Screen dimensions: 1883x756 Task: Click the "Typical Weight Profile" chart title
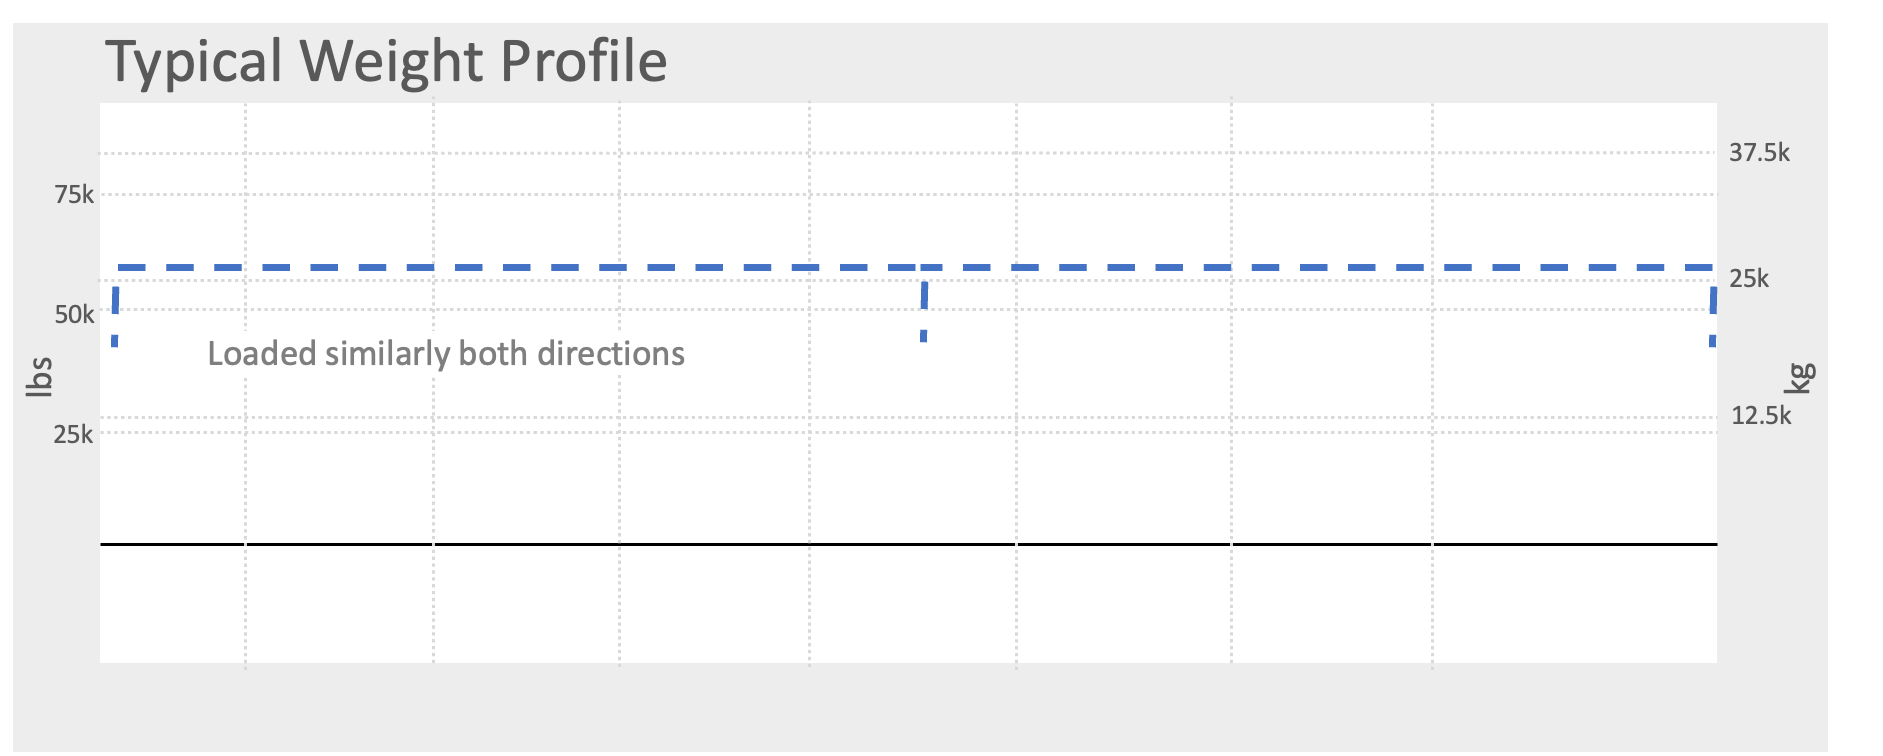[386, 61]
